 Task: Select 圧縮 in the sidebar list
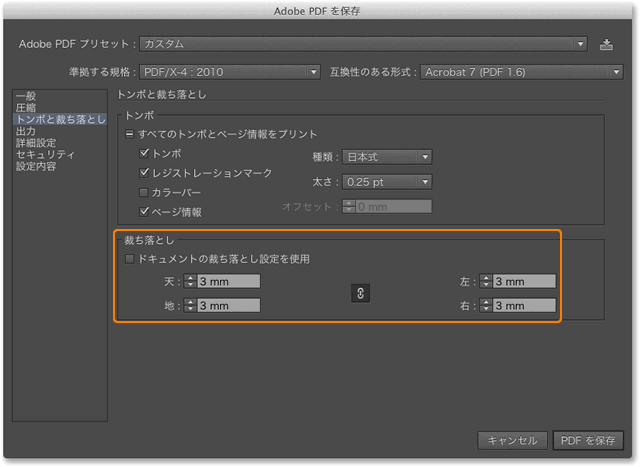(x=27, y=107)
